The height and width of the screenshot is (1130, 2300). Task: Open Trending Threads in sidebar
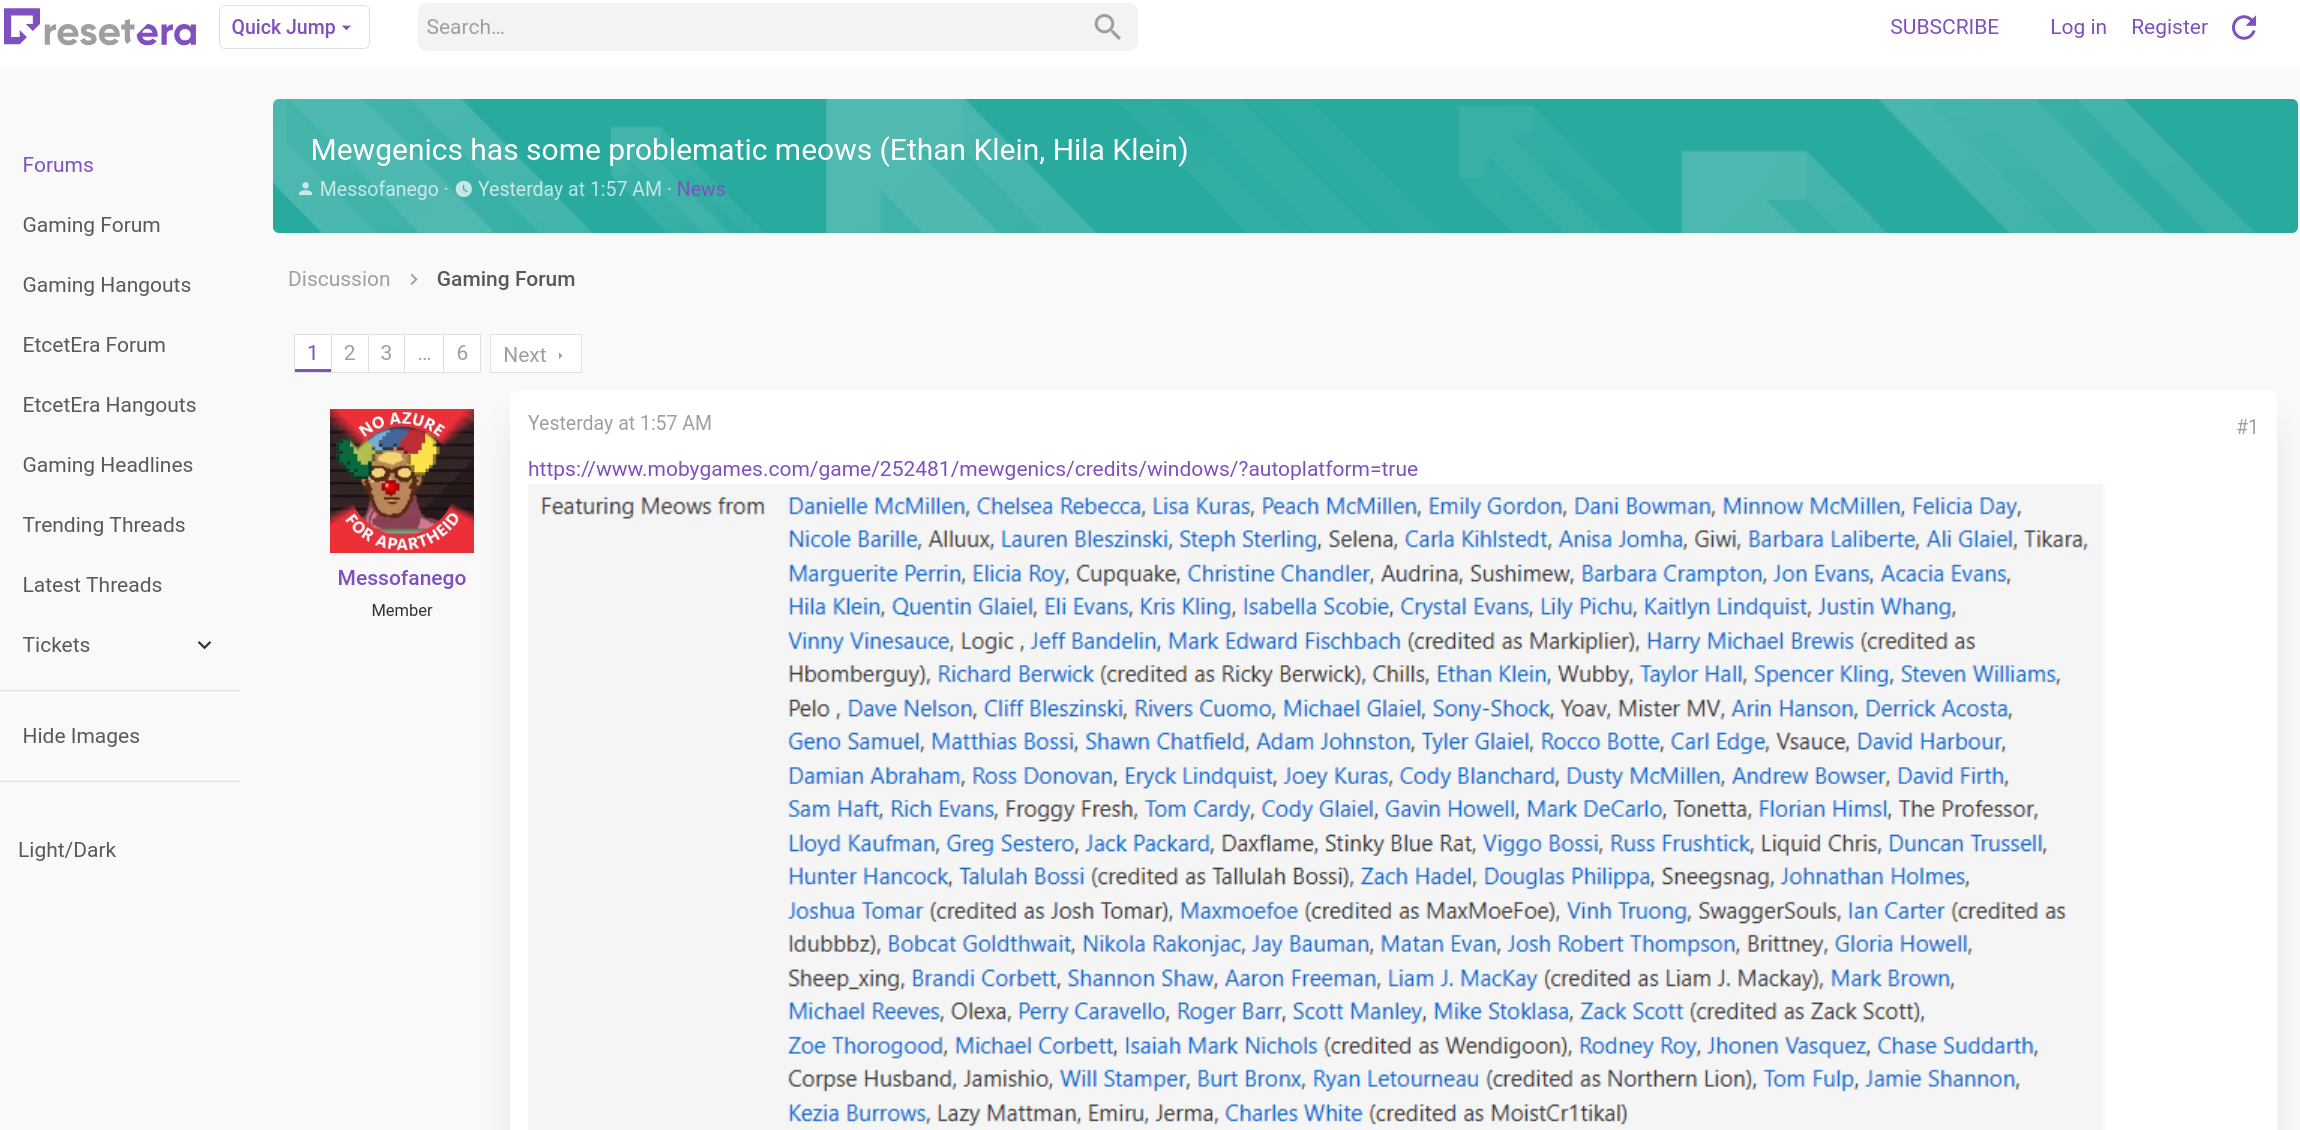point(104,525)
